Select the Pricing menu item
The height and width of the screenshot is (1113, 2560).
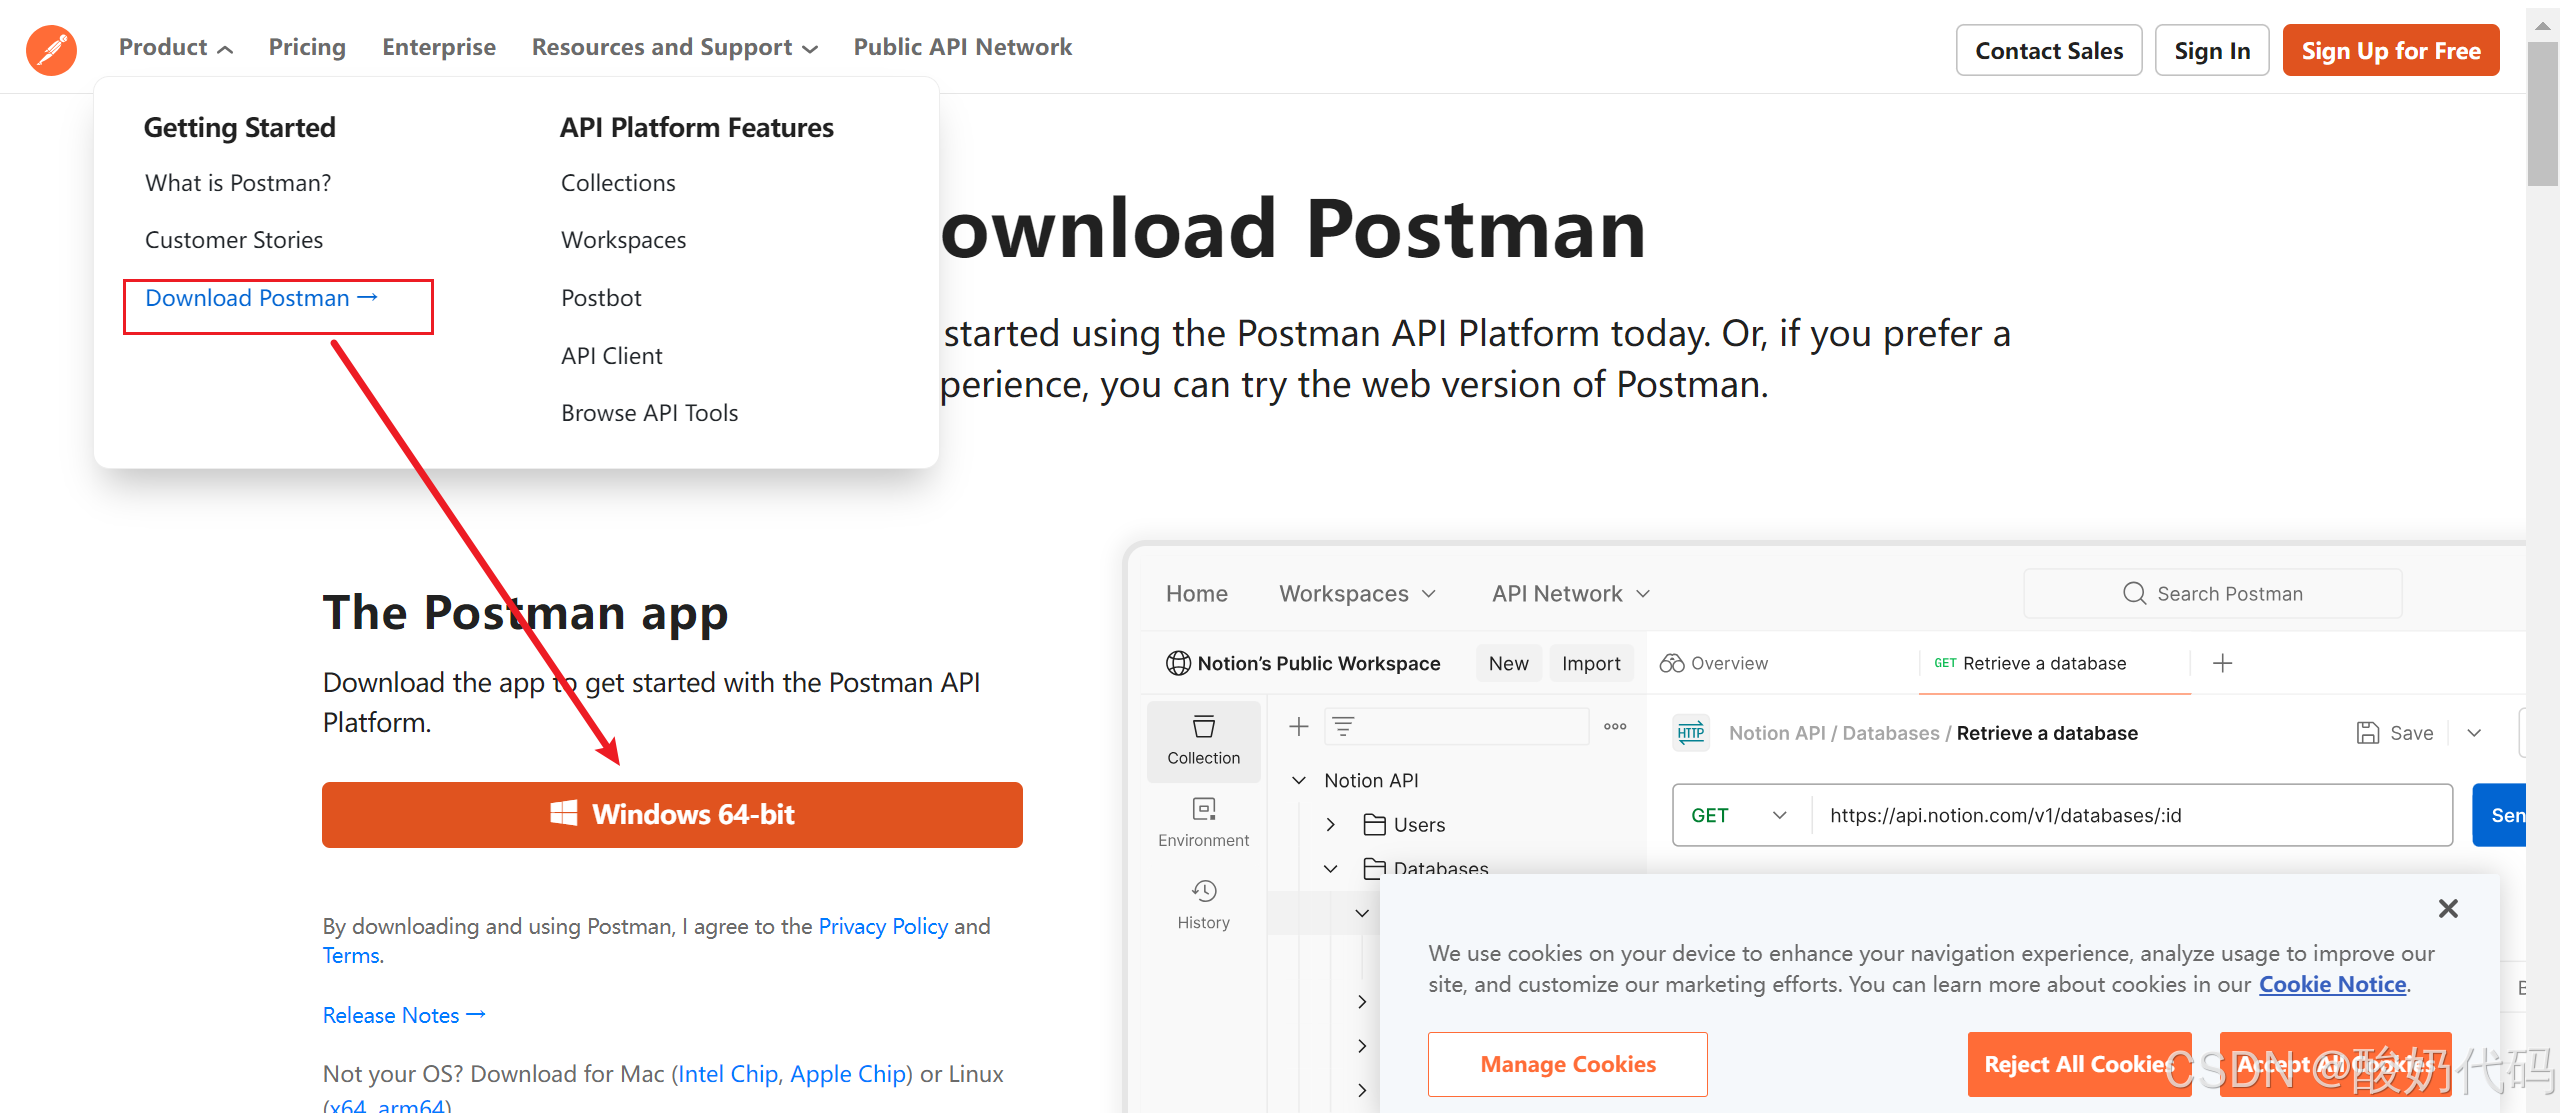tap(307, 46)
